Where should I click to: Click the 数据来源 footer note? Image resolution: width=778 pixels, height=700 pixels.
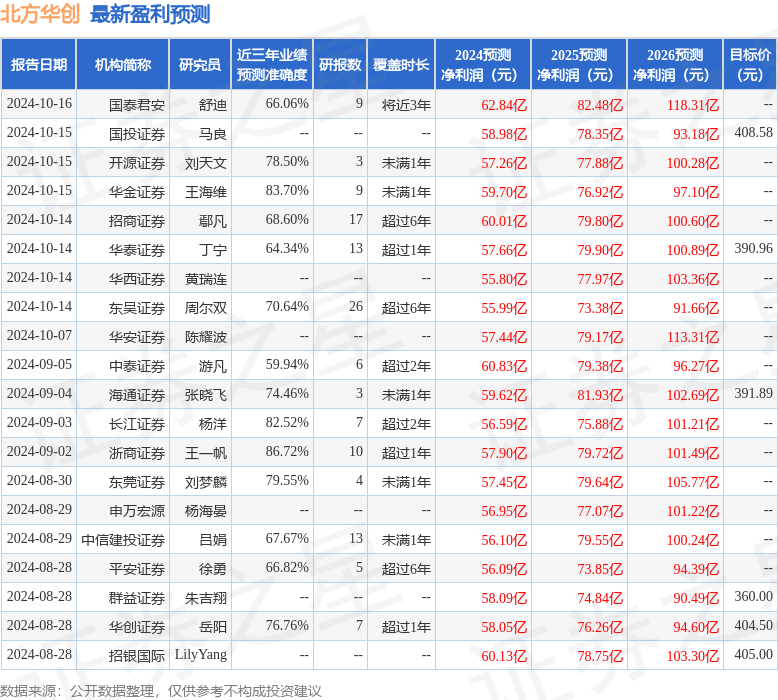tap(161, 691)
